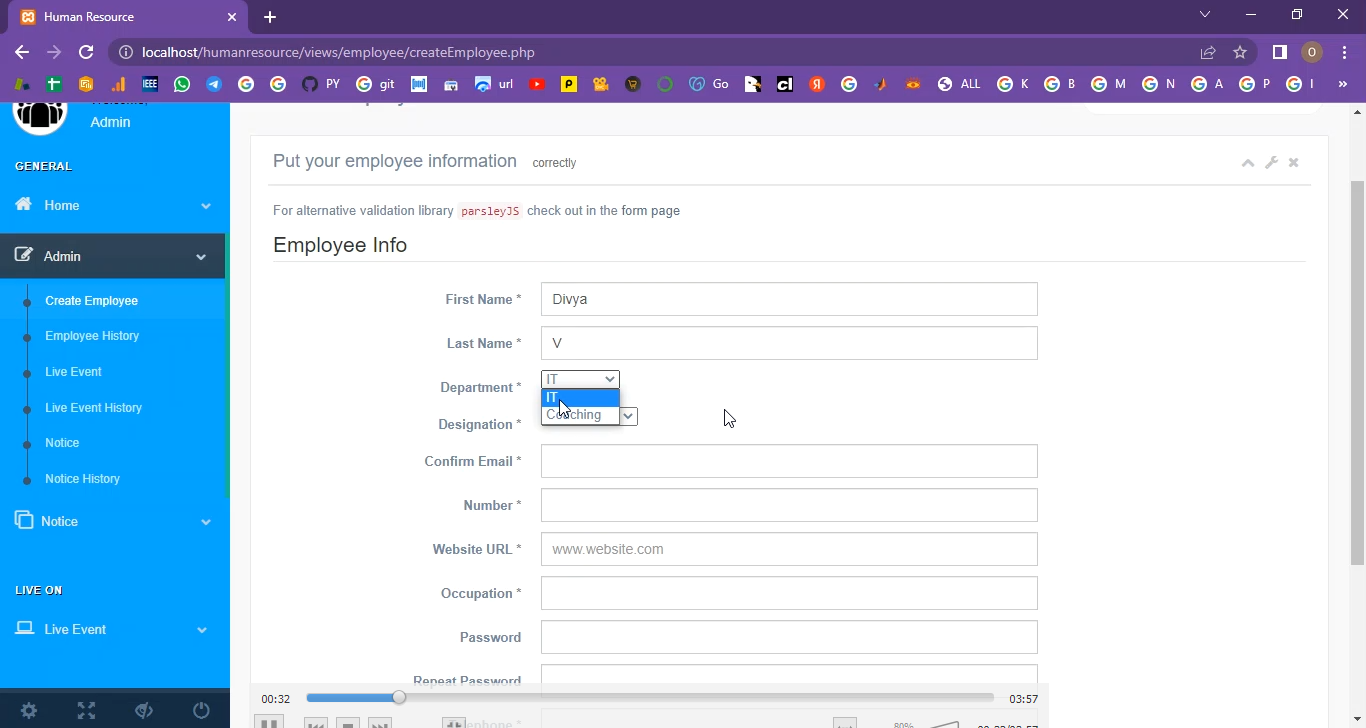The image size is (1366, 728).
Task: Click the settings gear icon in sidebar footer
Action: coord(29,711)
